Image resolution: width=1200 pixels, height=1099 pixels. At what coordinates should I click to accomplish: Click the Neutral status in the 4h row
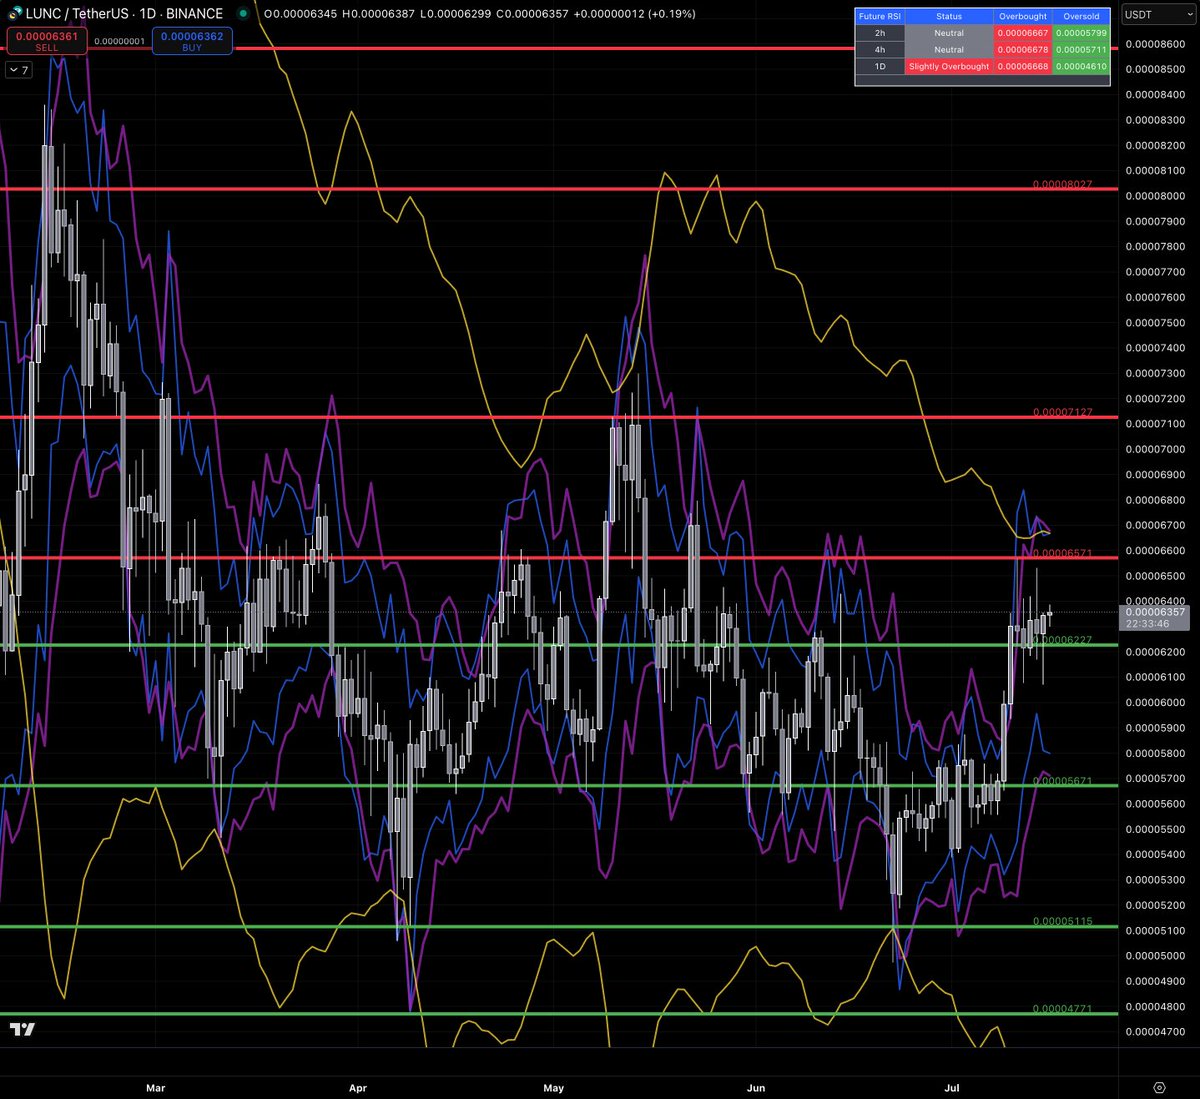click(x=949, y=49)
